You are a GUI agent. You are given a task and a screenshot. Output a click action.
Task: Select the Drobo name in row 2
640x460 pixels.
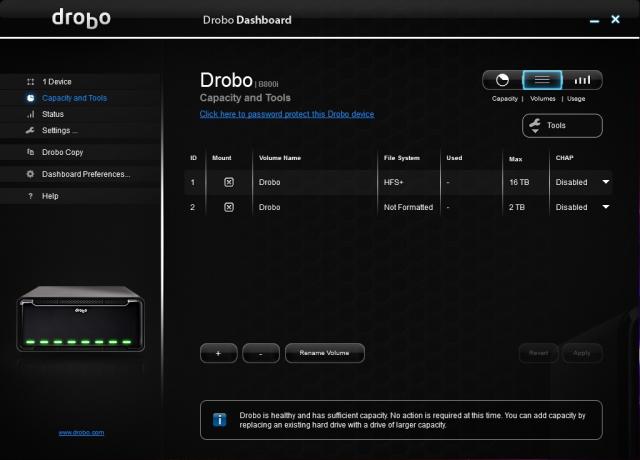click(269, 207)
